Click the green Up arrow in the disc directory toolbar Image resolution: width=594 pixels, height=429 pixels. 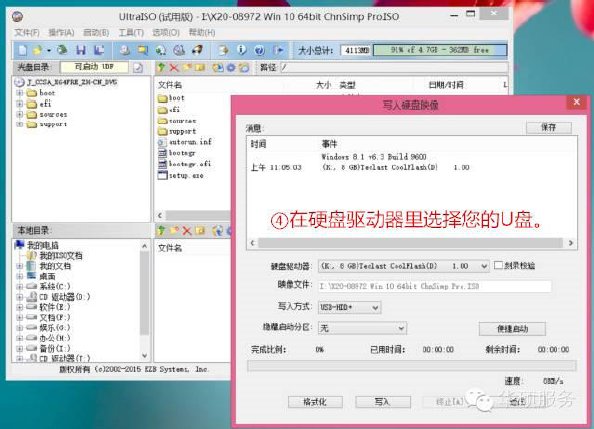161,67
